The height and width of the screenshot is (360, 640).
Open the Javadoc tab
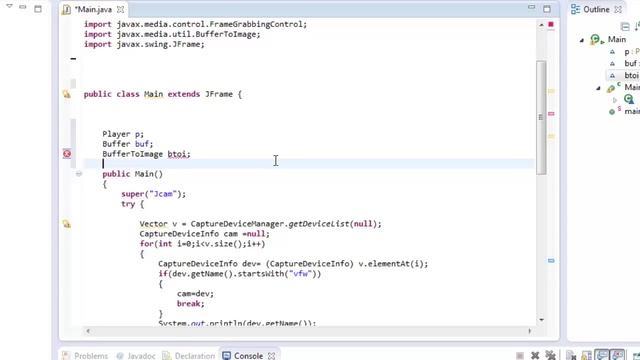coord(136,356)
